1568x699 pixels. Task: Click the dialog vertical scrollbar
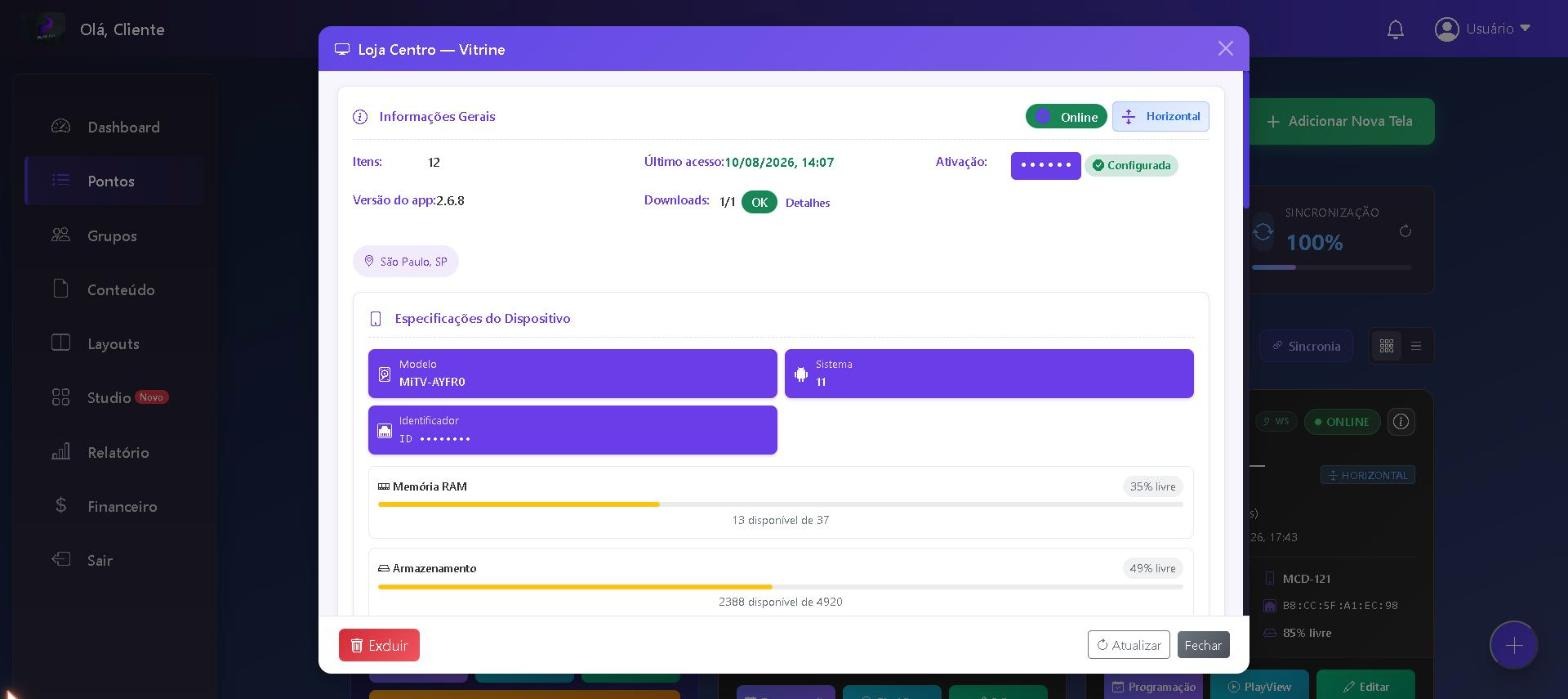[x=1246, y=140]
